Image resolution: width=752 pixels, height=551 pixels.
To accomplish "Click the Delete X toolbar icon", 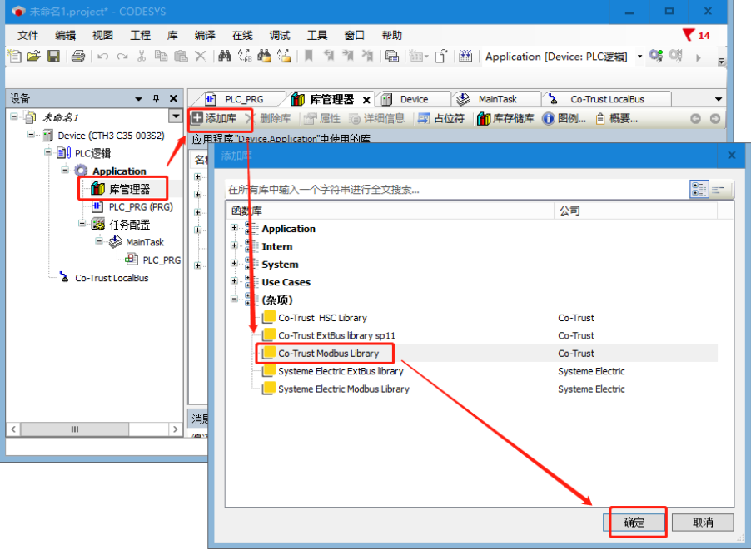I will pyautogui.click(x=200, y=56).
